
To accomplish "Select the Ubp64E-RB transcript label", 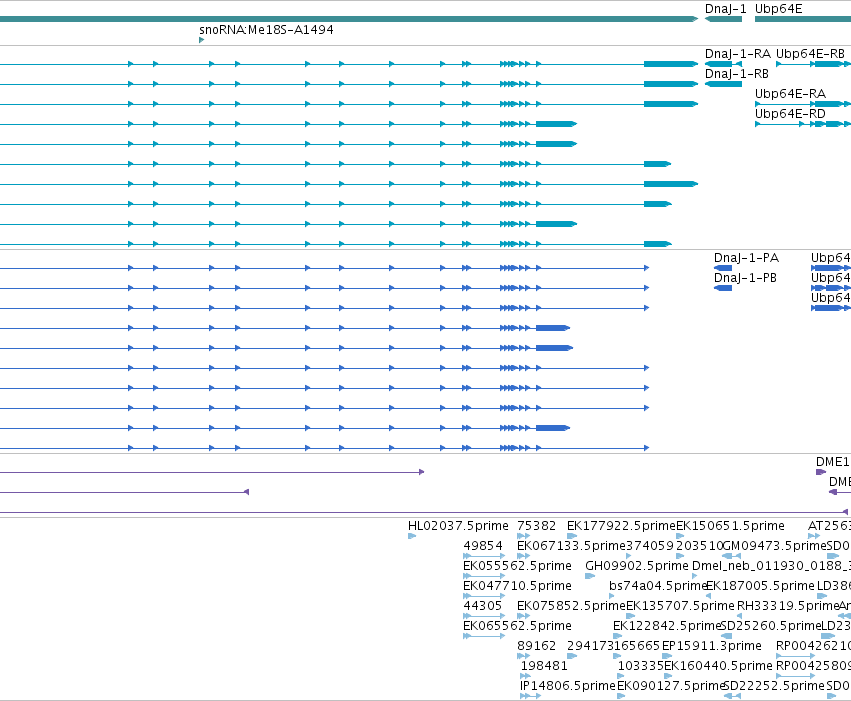I will pos(810,54).
